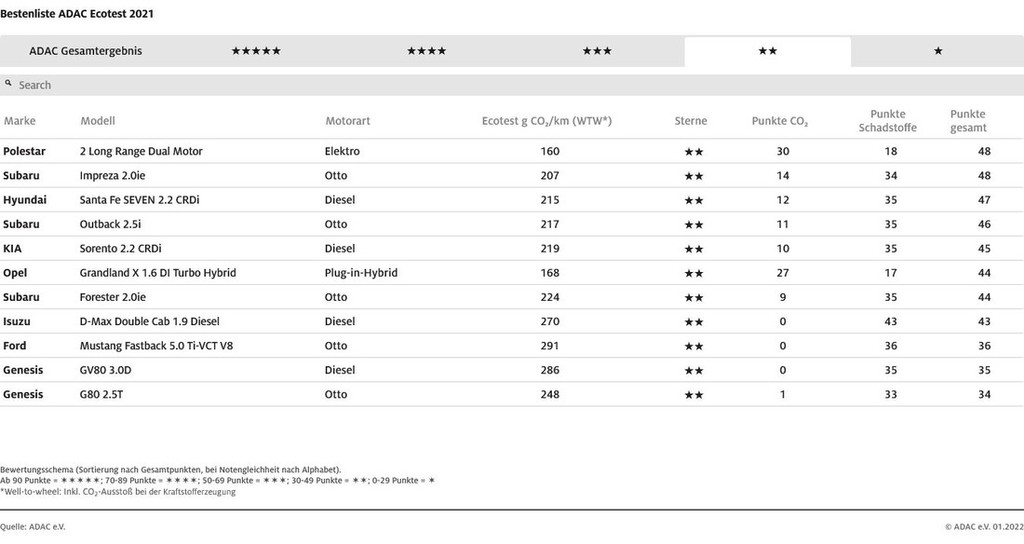Switch to the four-star rating tab

coord(427,51)
